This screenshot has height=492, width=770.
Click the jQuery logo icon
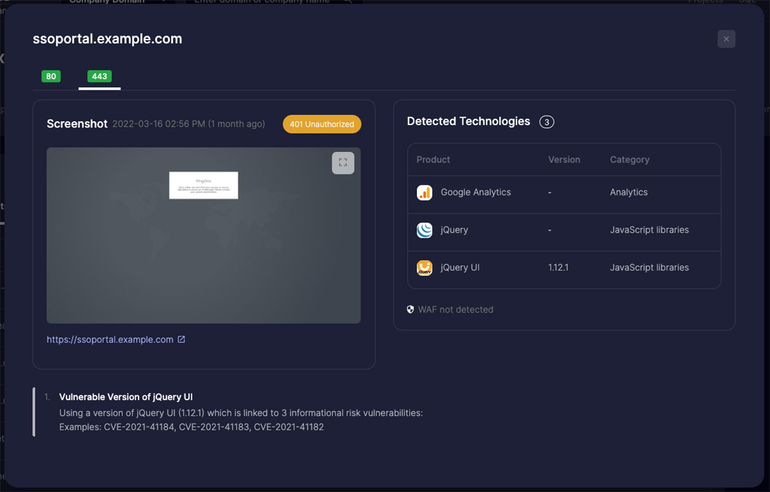pos(424,230)
